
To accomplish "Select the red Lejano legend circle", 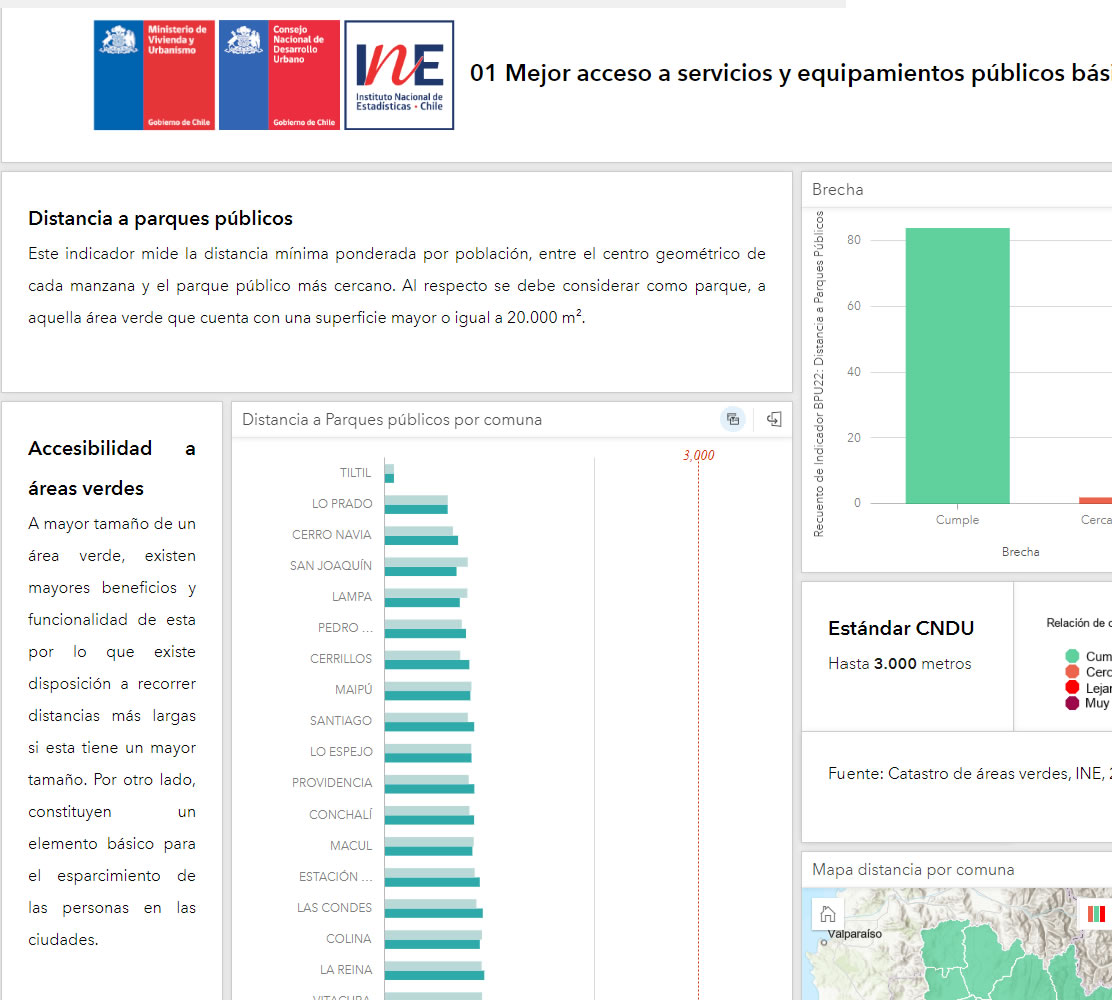I will click(x=1072, y=688).
